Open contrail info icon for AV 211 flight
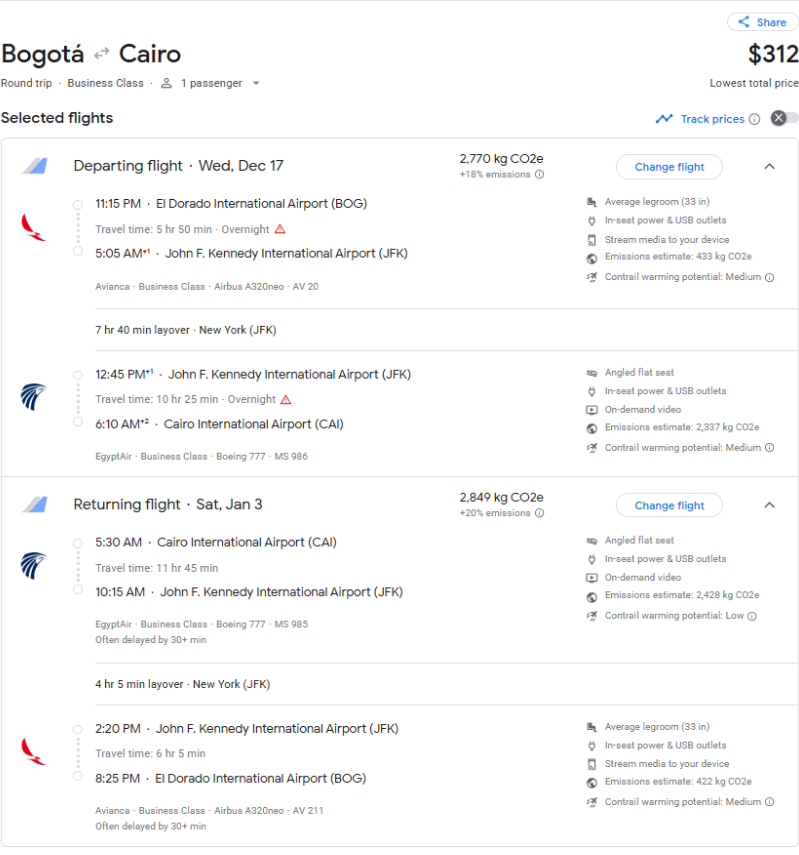 click(x=769, y=802)
